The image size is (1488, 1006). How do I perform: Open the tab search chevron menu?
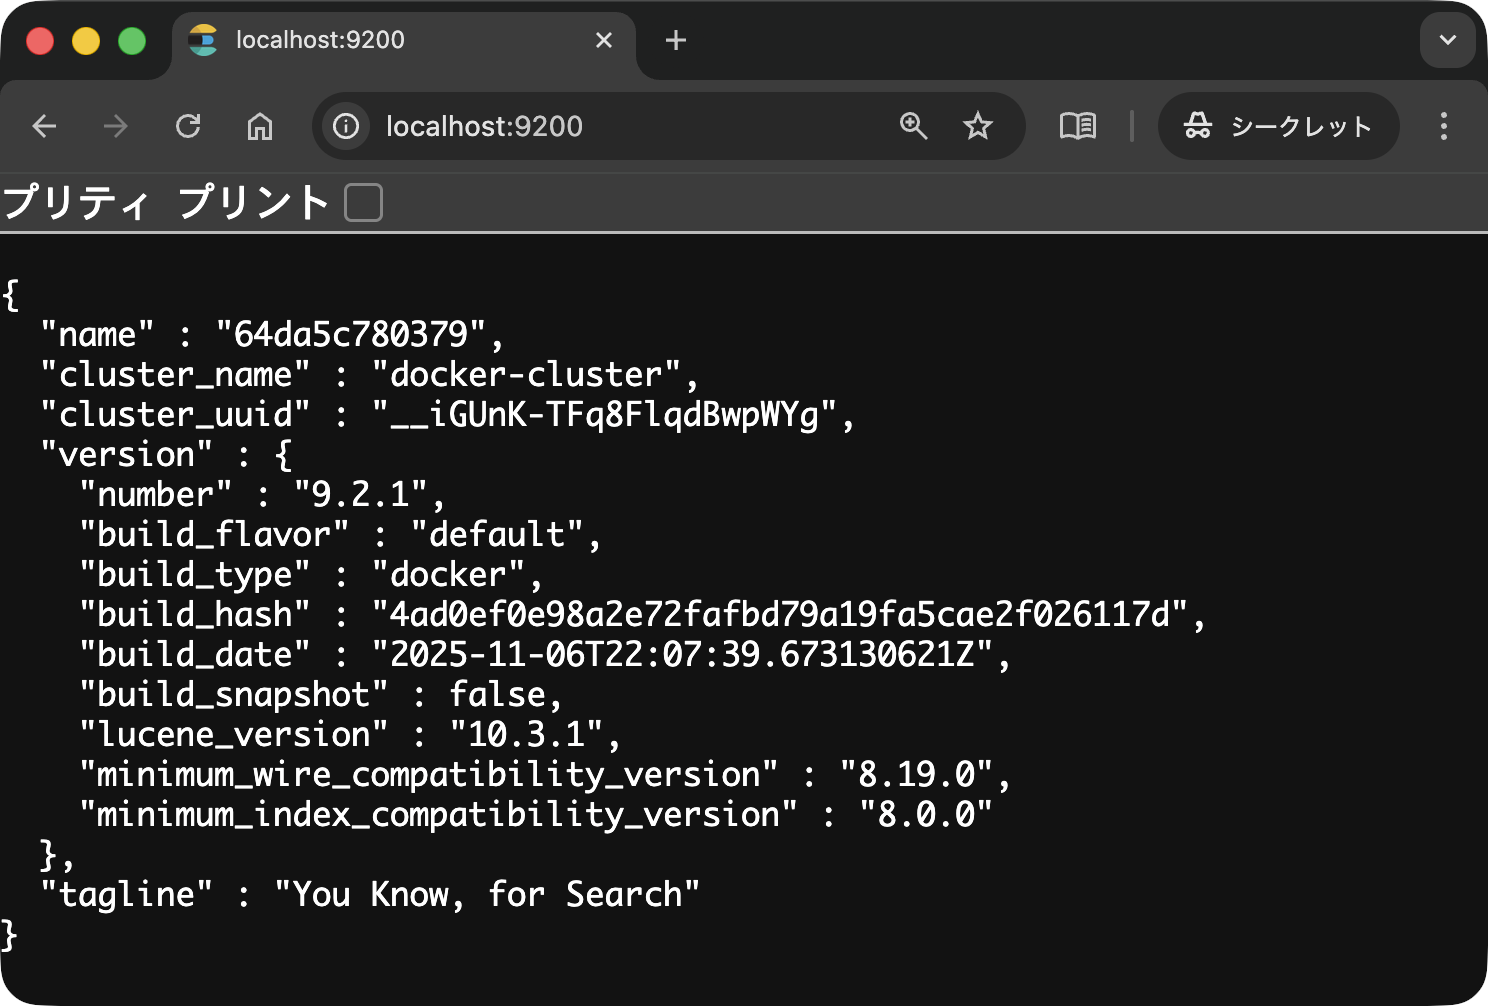tap(1447, 40)
